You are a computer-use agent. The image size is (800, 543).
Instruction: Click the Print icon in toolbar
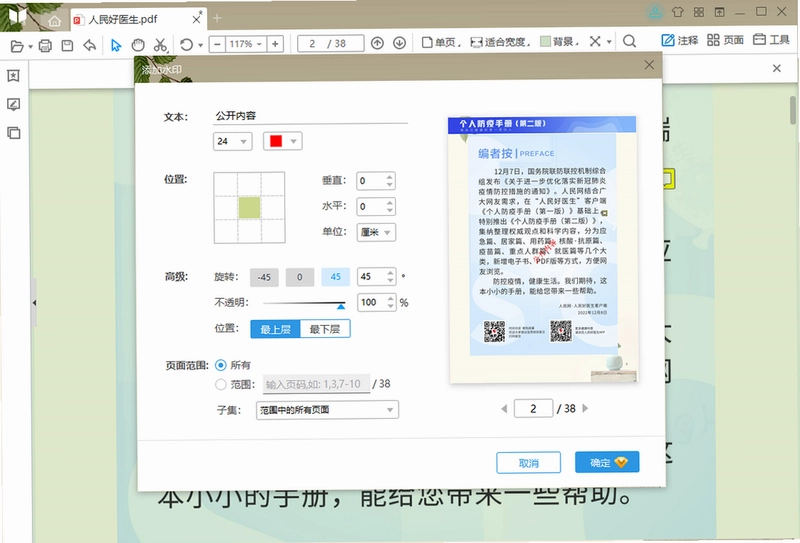pos(45,45)
